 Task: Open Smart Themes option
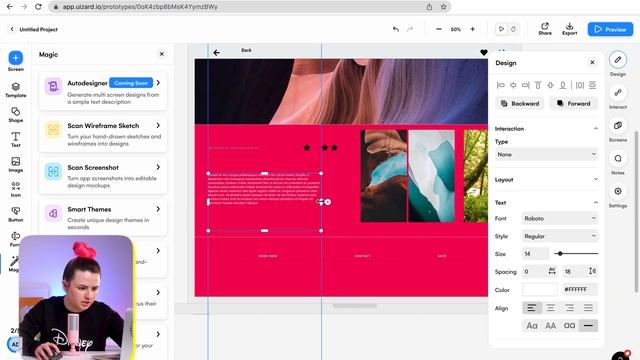click(103, 218)
